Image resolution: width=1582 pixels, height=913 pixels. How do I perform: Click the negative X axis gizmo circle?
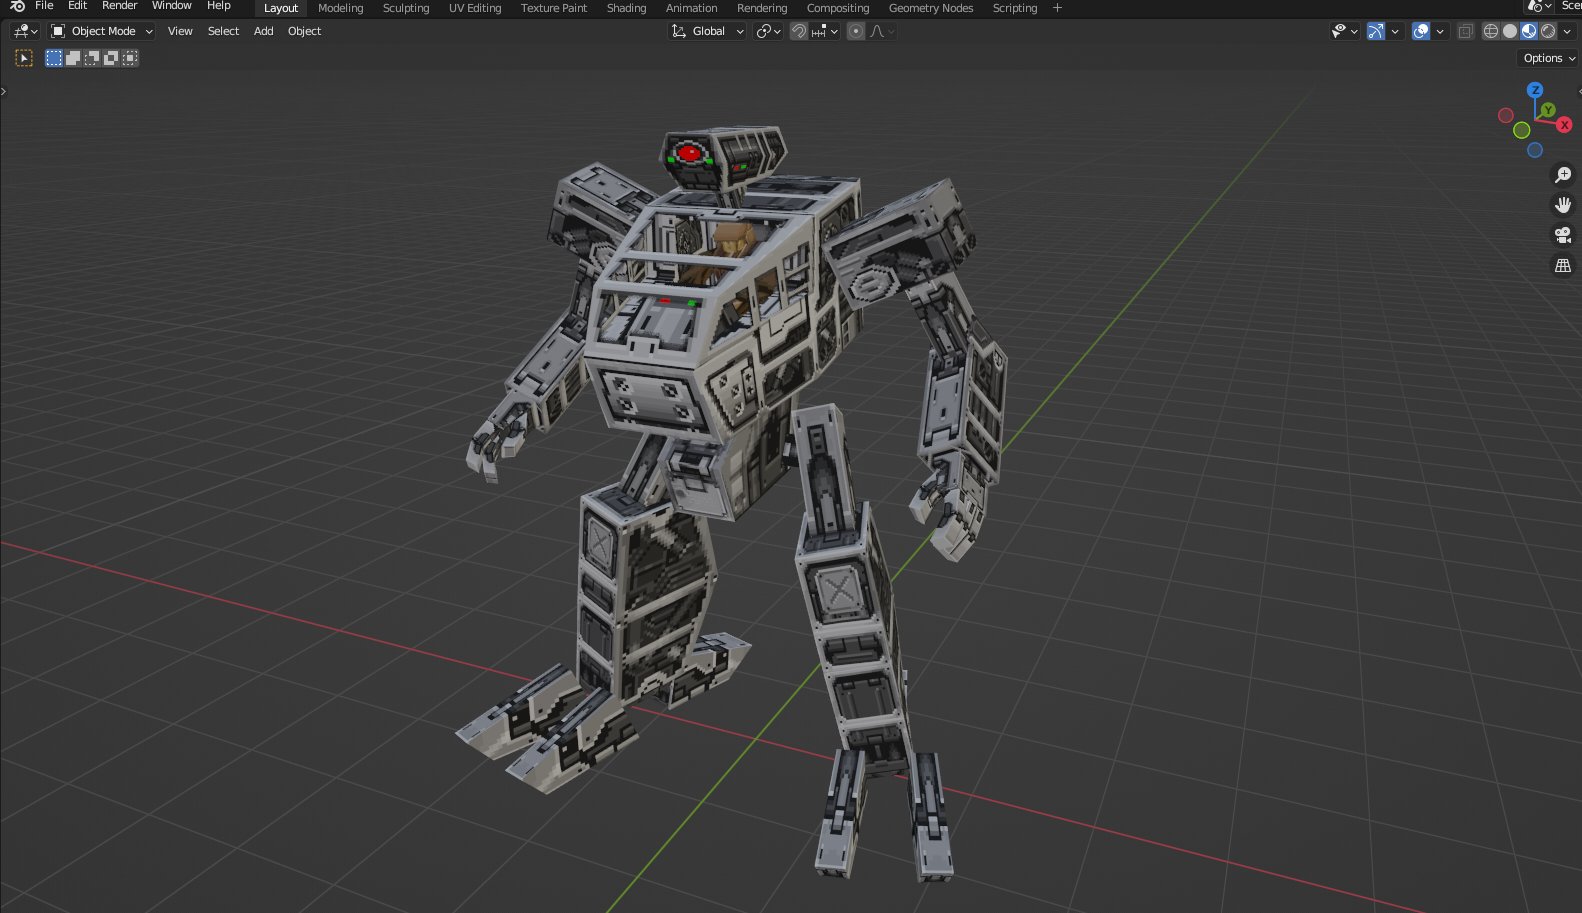(1506, 115)
